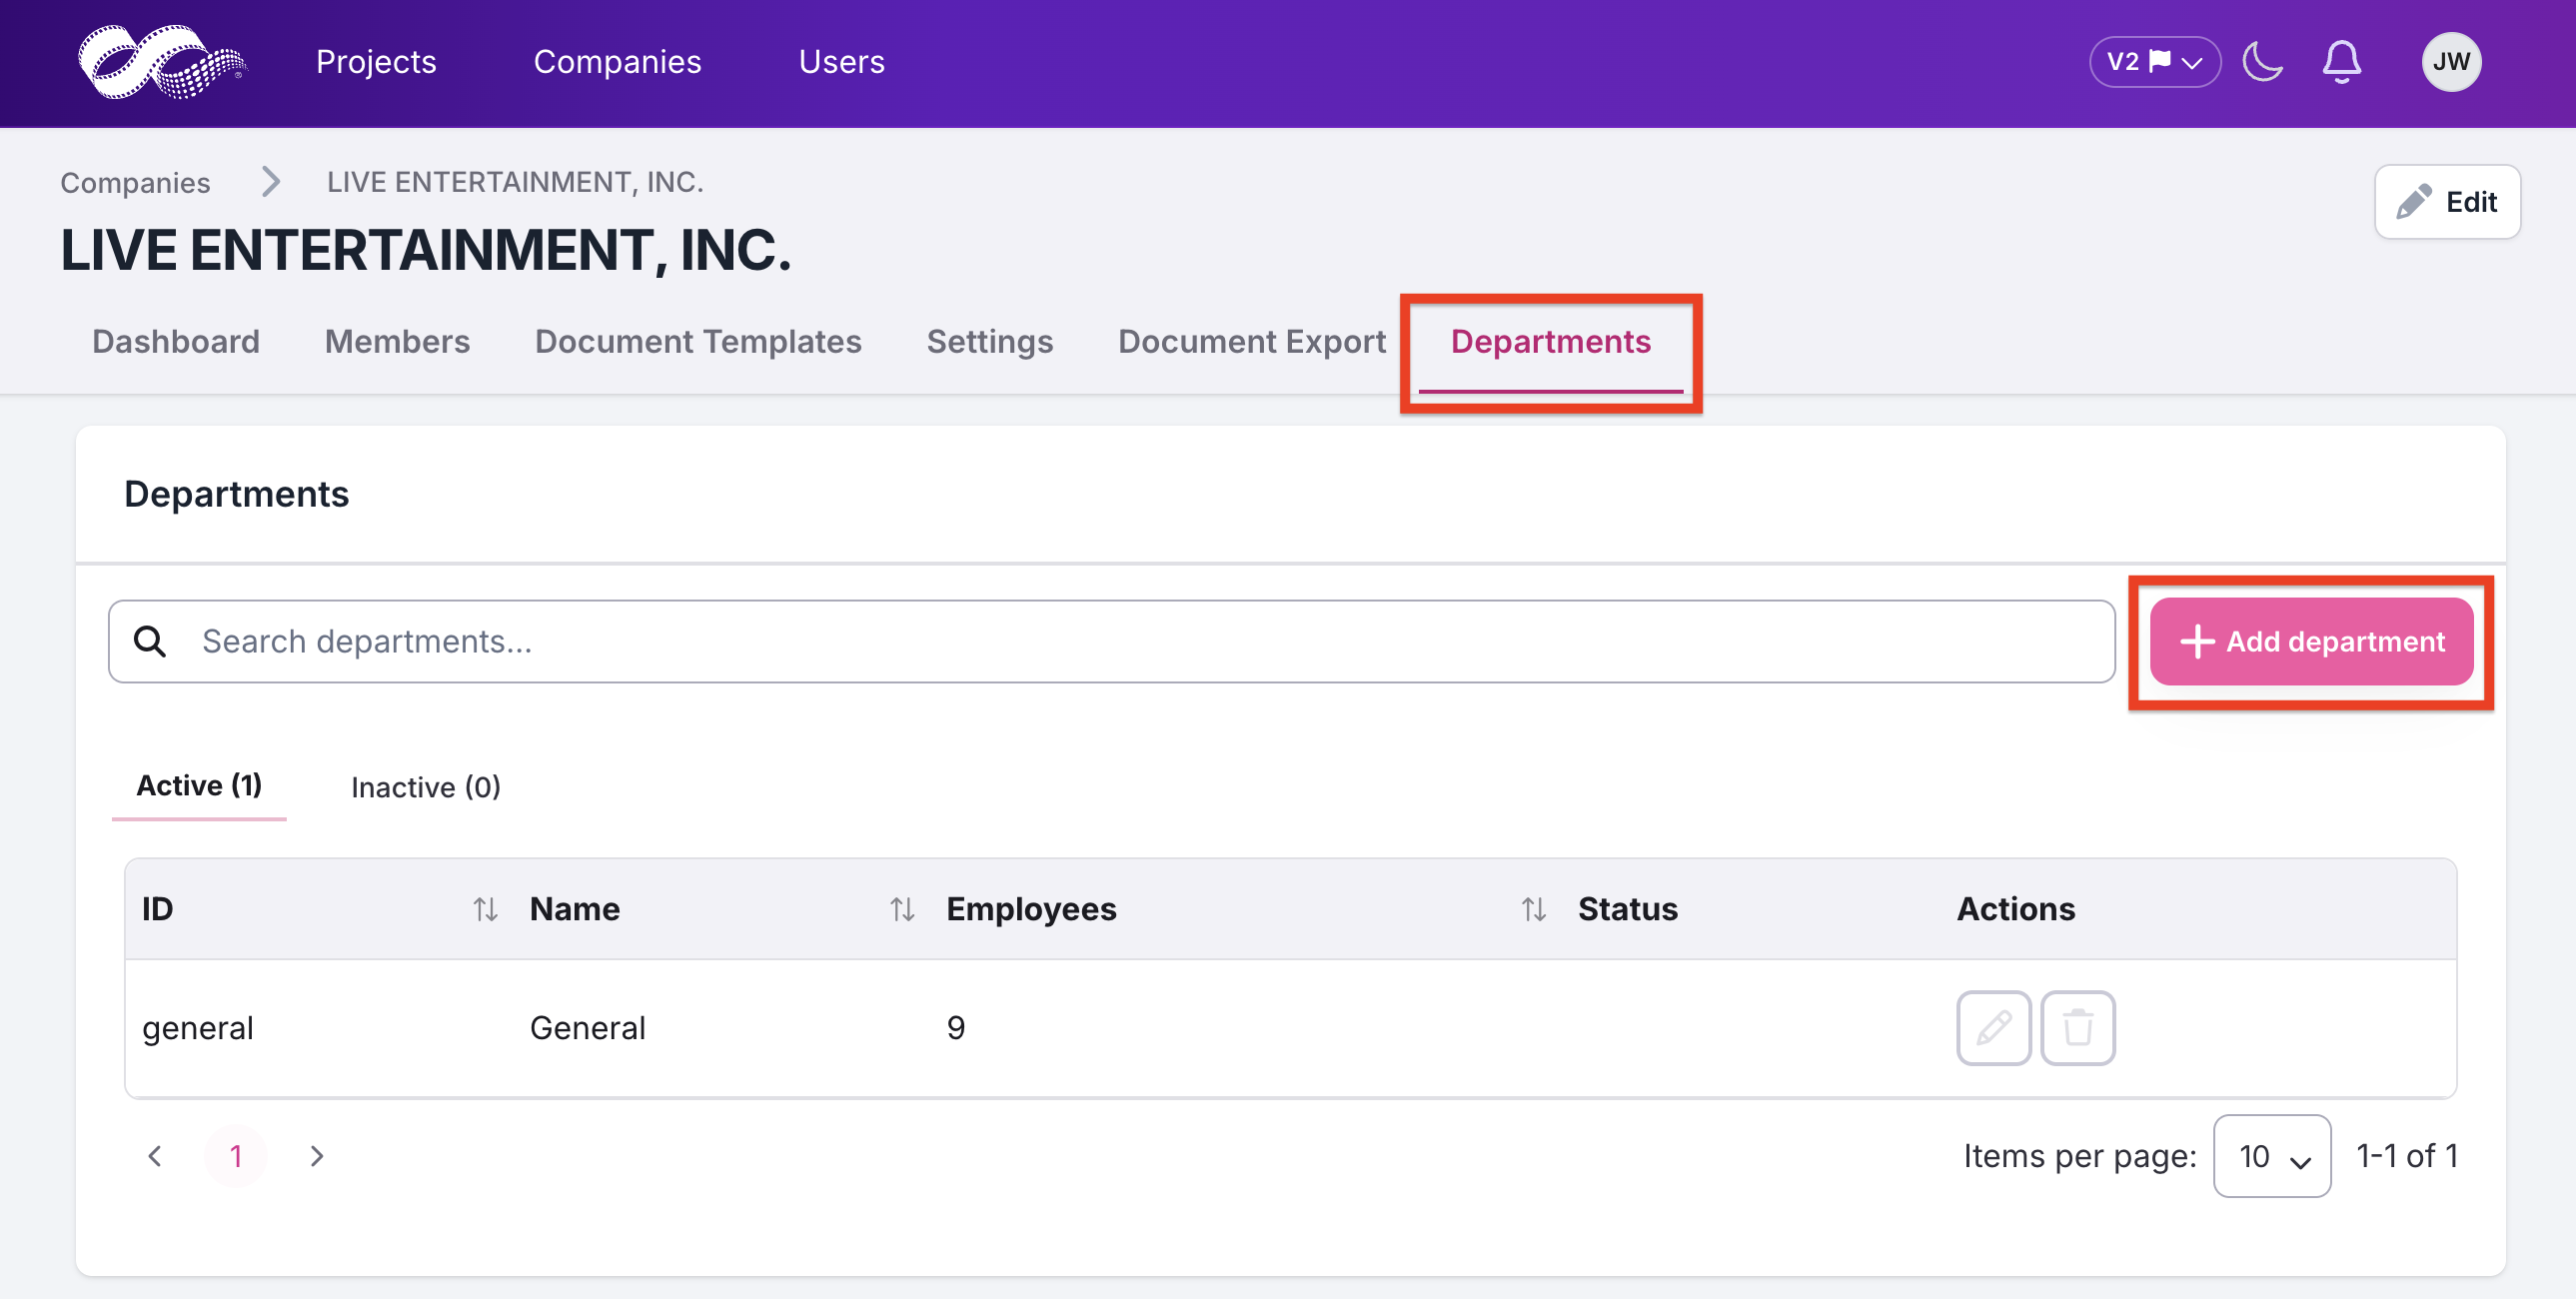Expand the V2 version flag dropdown

click(x=2155, y=62)
